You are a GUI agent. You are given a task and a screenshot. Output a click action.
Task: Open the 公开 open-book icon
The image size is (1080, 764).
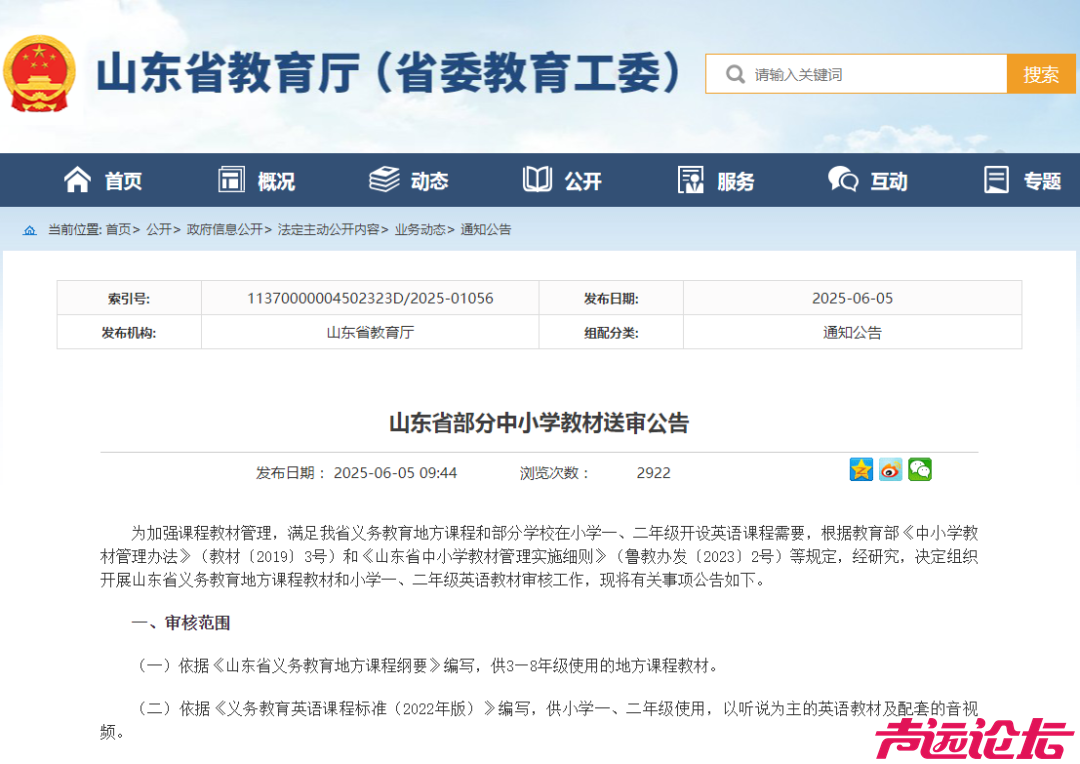point(536,180)
